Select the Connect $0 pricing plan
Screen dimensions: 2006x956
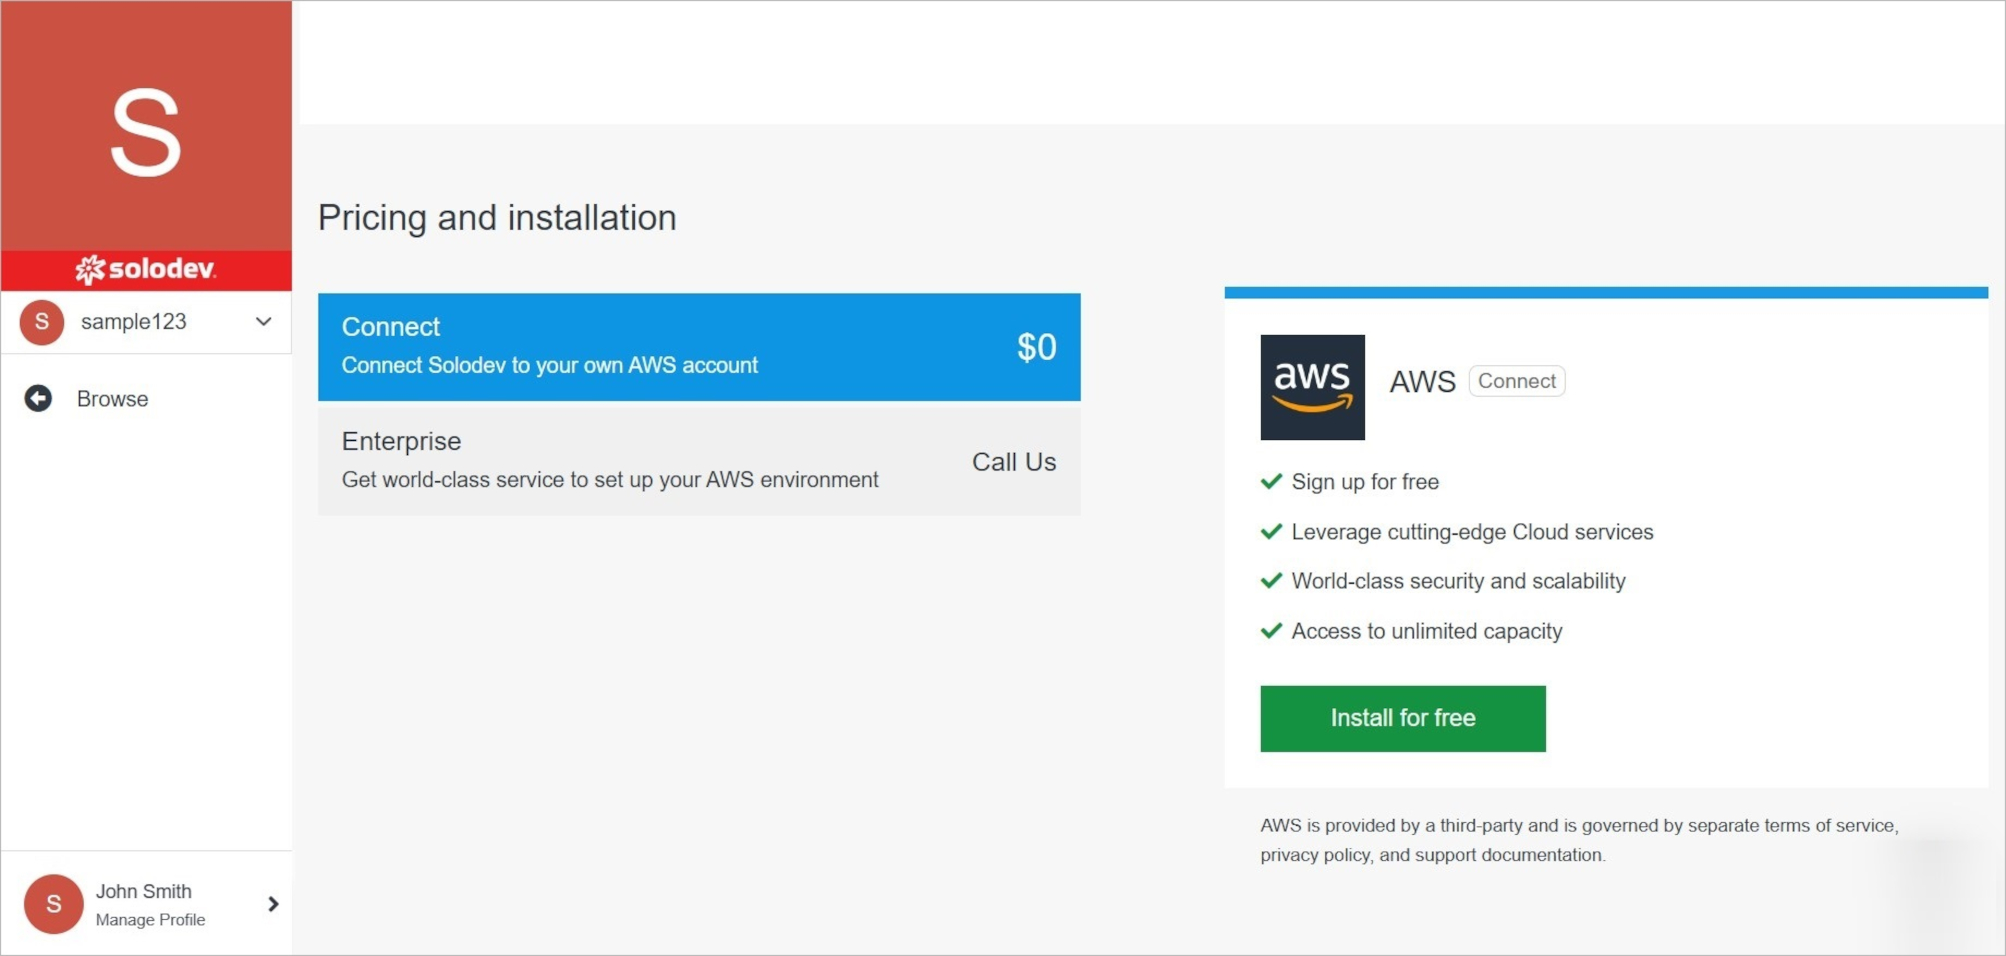pos(699,347)
